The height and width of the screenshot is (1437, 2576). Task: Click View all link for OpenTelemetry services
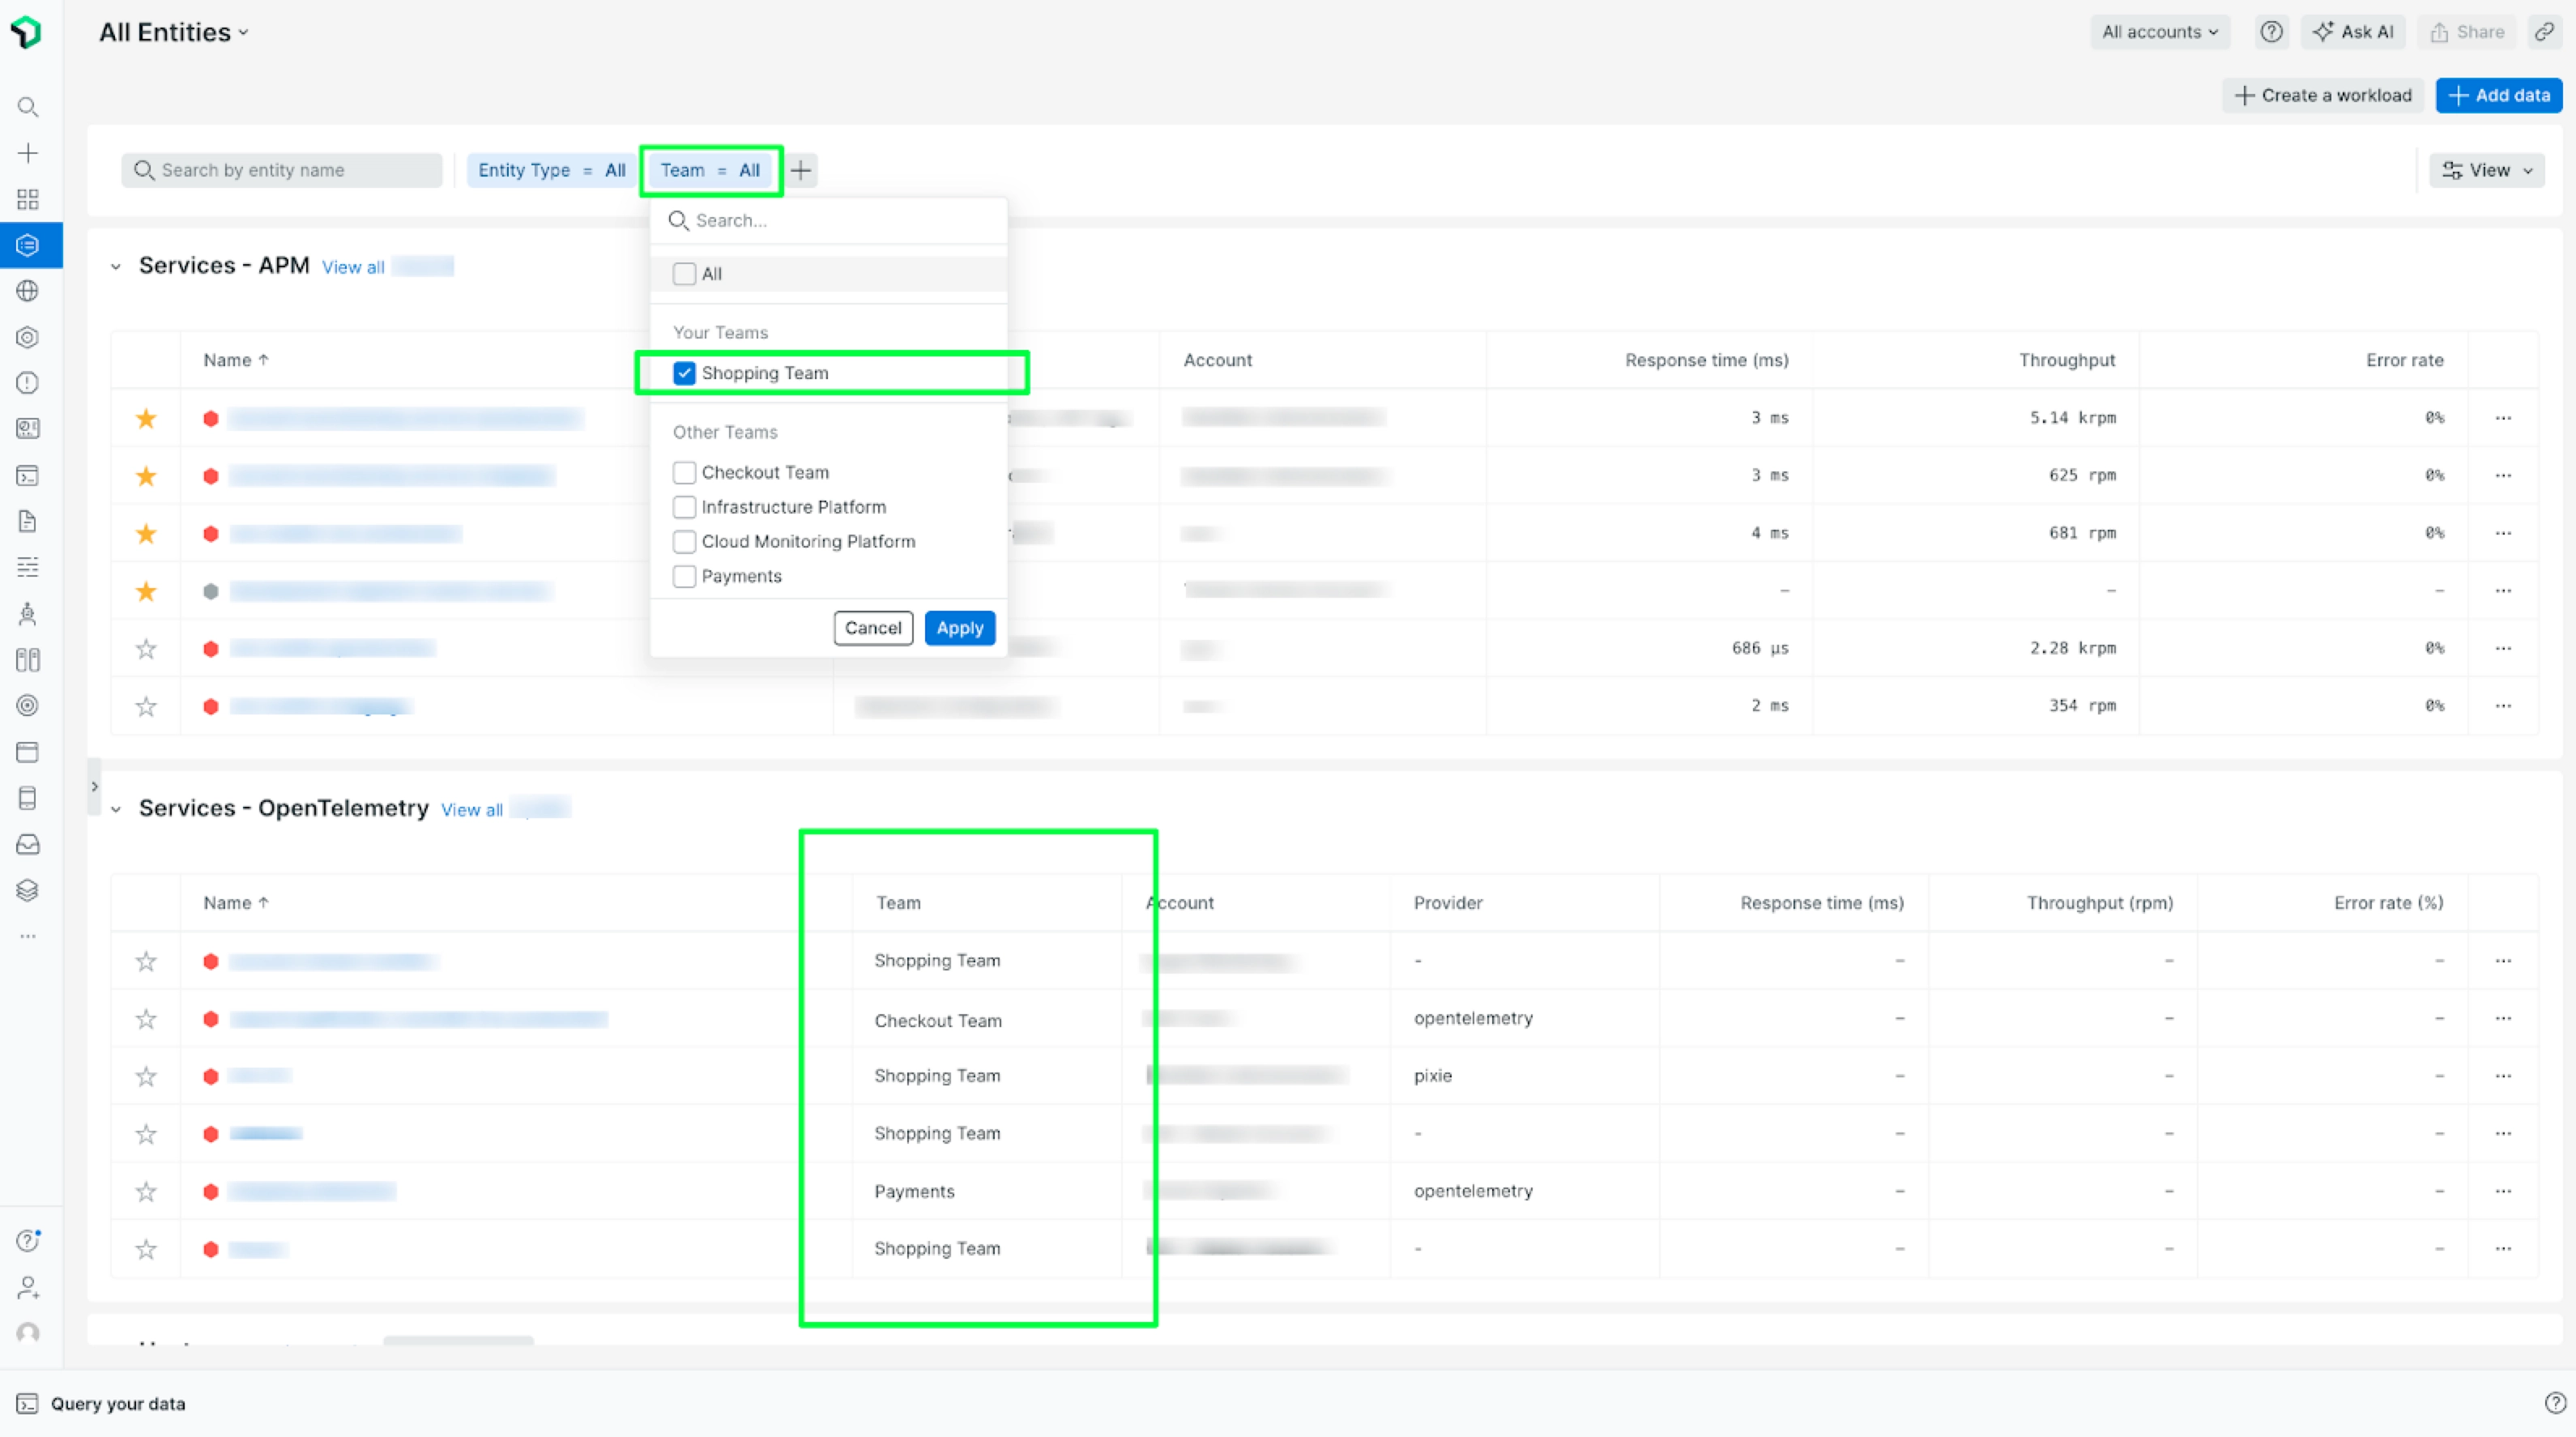[472, 809]
